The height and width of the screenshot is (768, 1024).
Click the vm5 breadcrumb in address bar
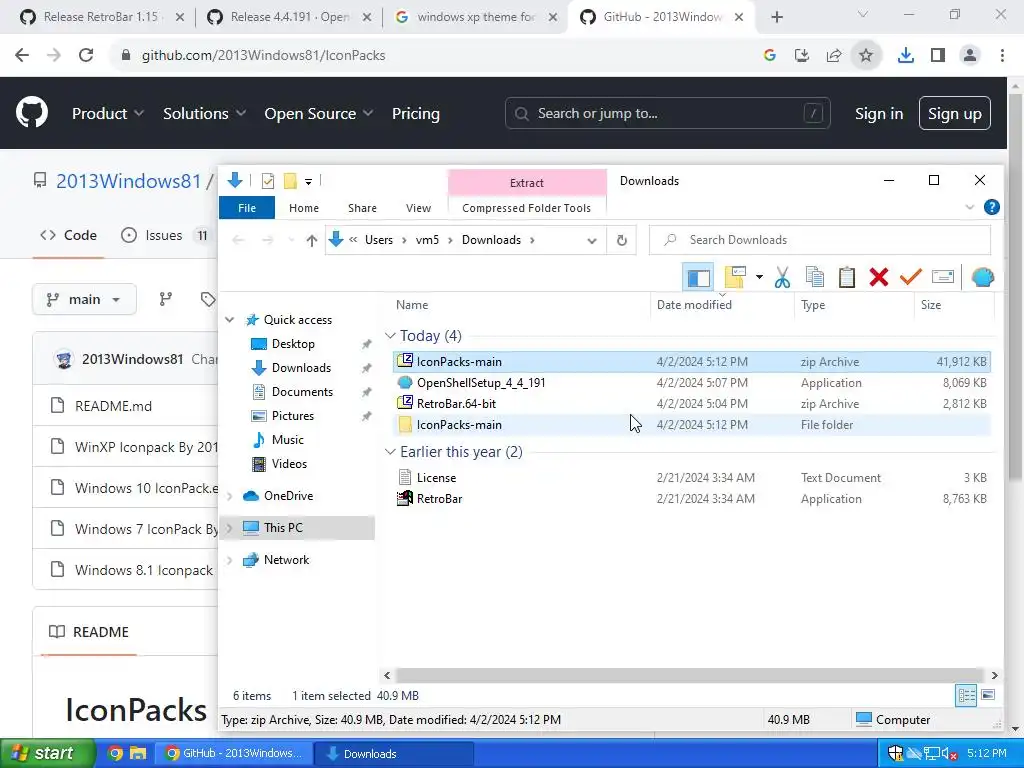click(x=427, y=240)
